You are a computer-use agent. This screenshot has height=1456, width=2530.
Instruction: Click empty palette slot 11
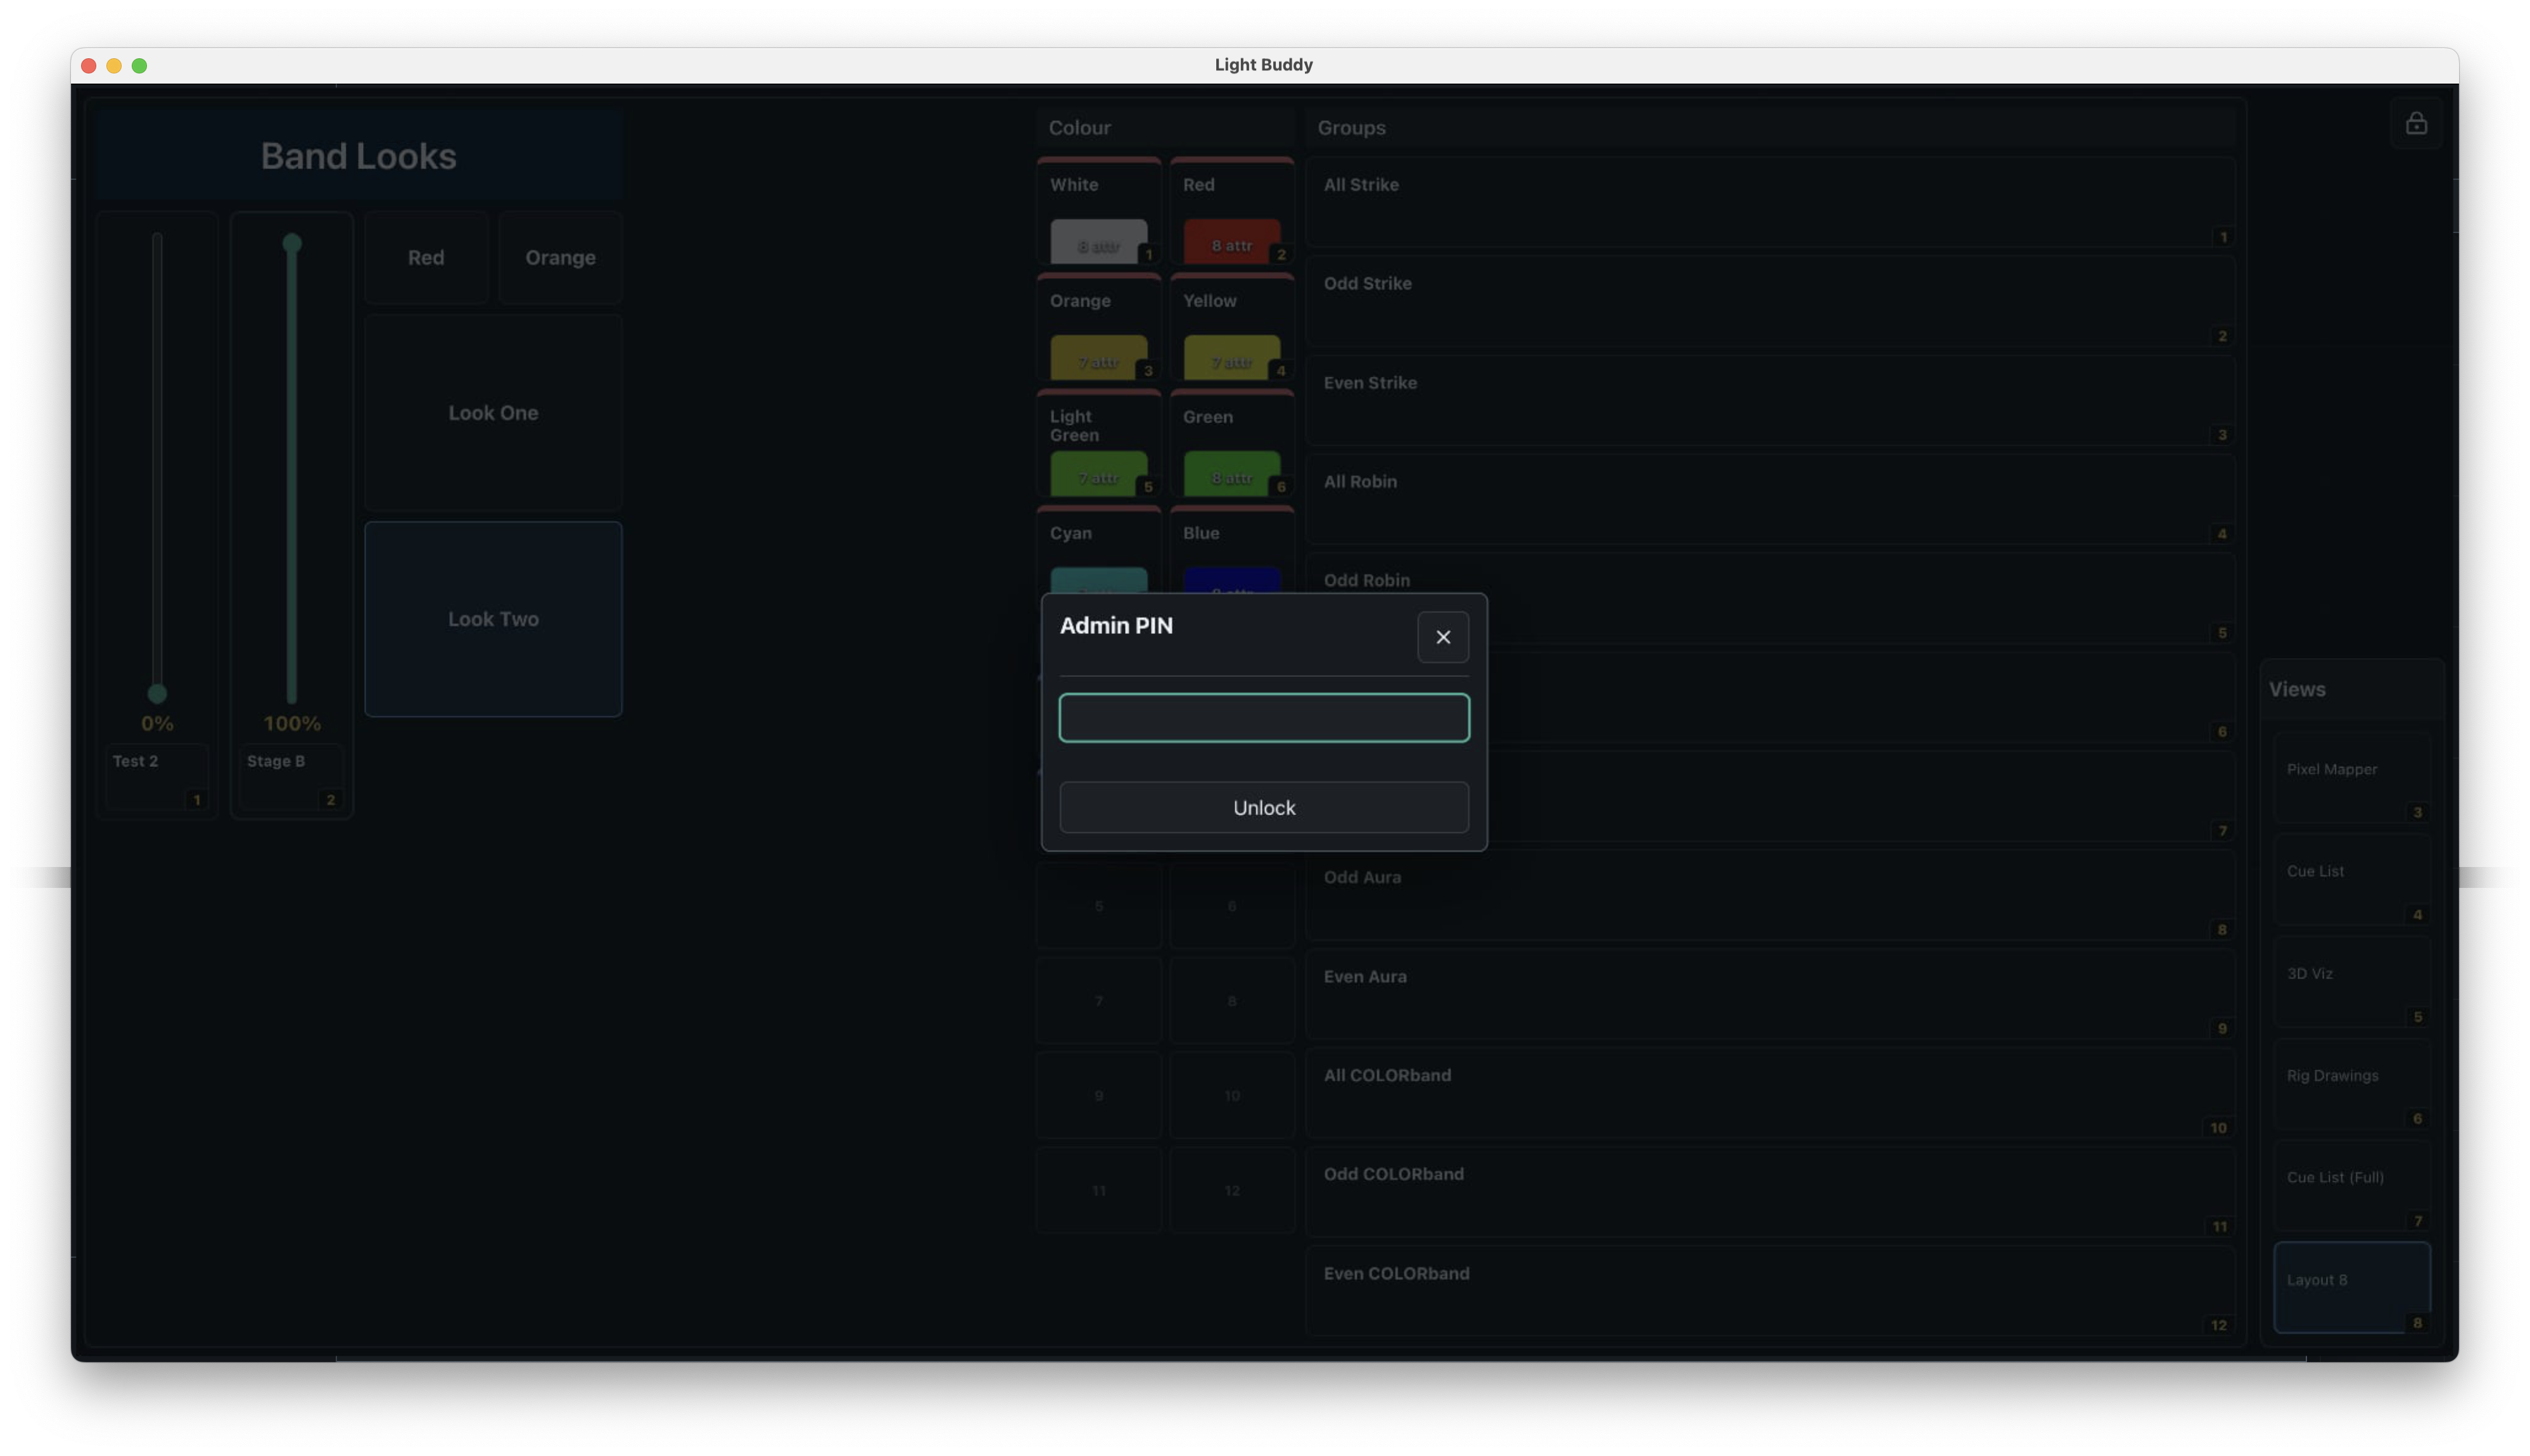coord(1099,1191)
